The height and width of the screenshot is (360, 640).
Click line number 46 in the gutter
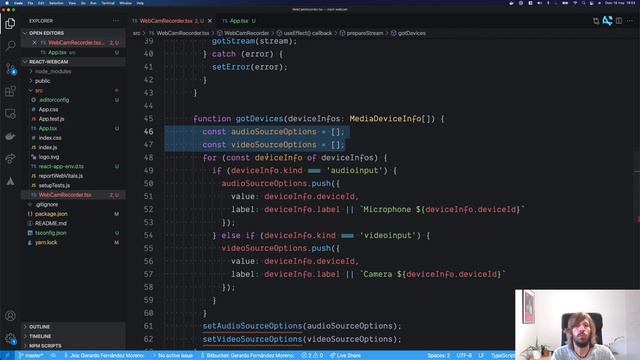[149, 131]
